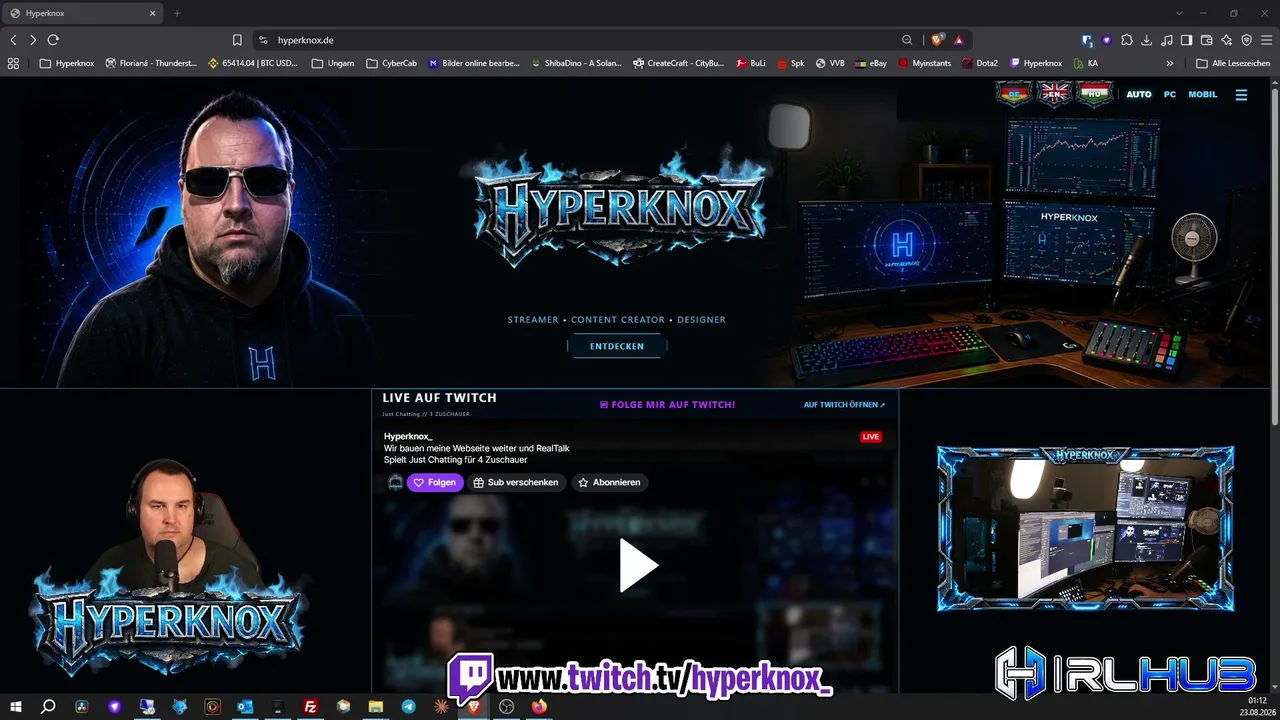Select the AUTO layout mode
The height and width of the screenshot is (720, 1280).
[x=1139, y=95]
